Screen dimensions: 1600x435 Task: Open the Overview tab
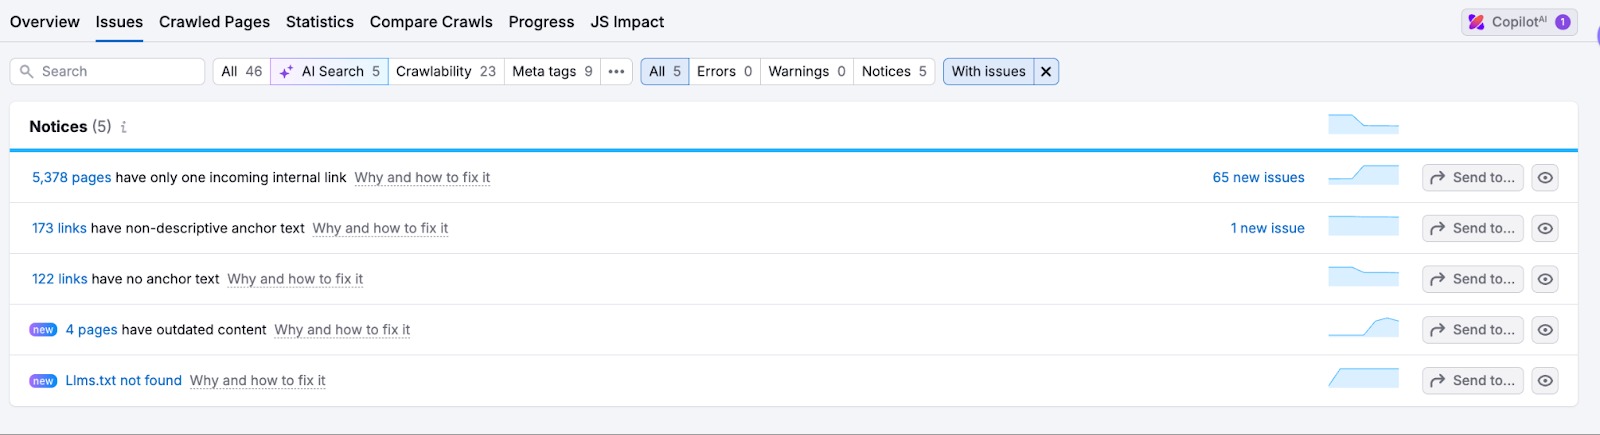point(44,21)
